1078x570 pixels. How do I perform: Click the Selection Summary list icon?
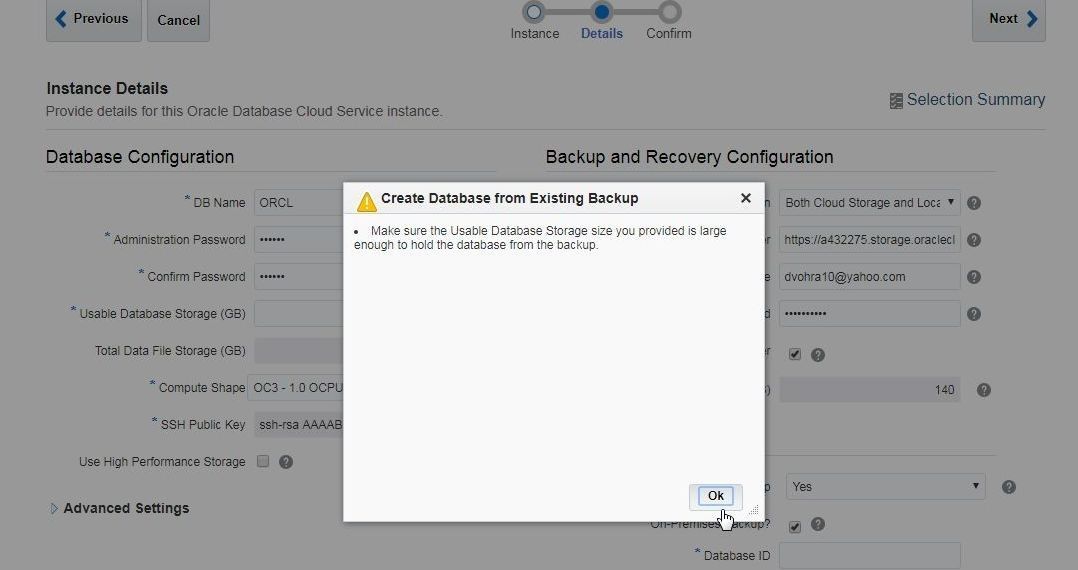coord(896,101)
